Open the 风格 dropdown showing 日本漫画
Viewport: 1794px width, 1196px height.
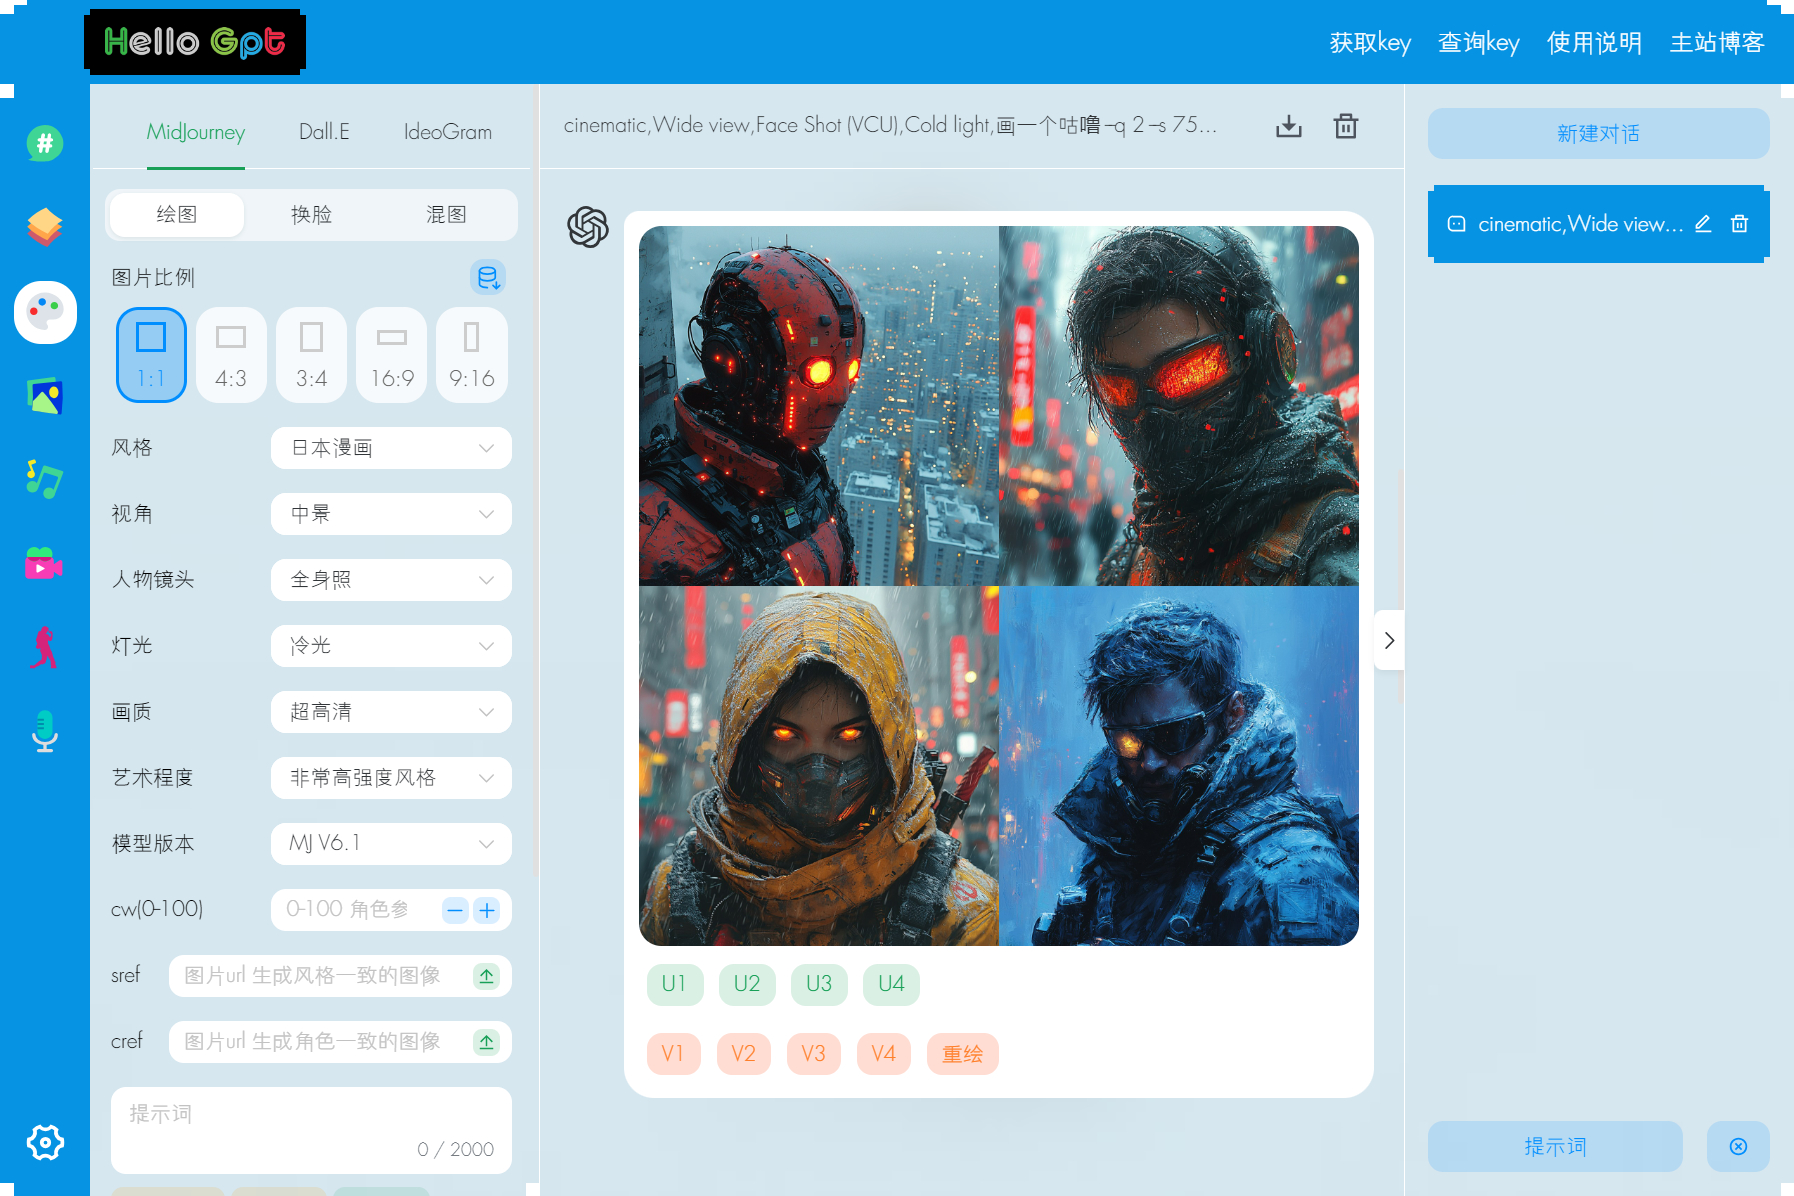point(391,448)
